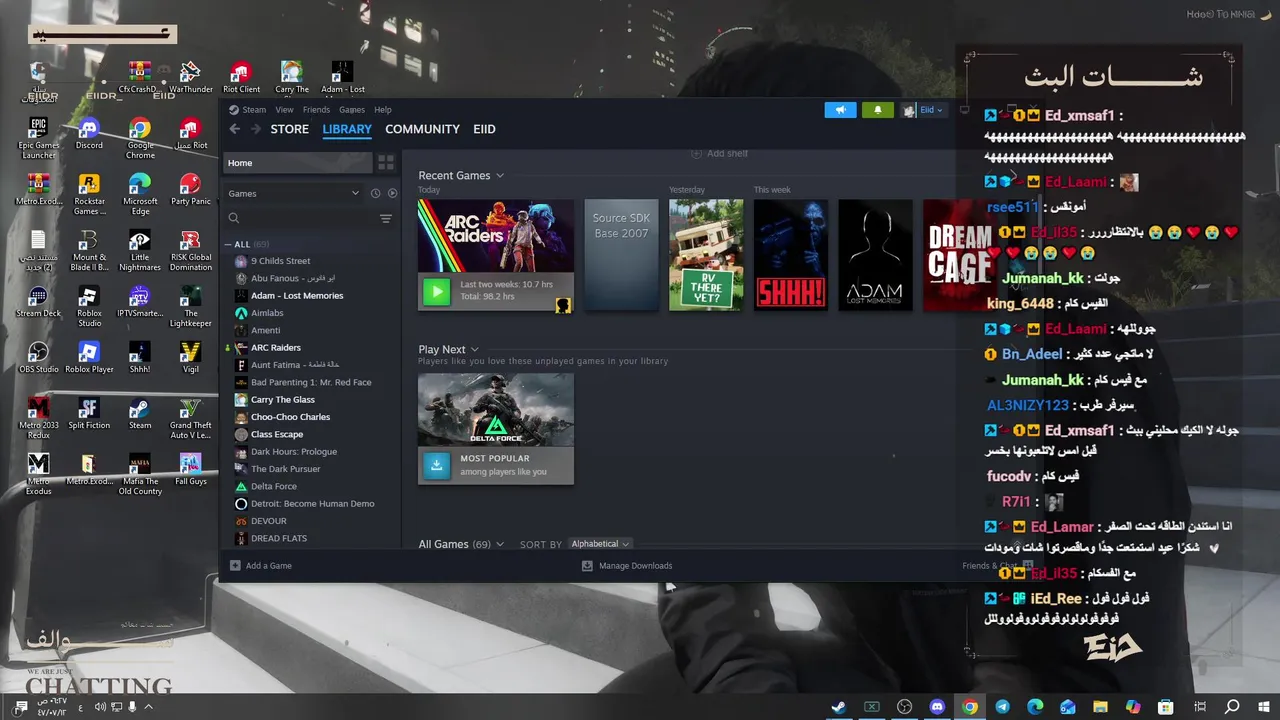Screen dimensions: 1280x720
Task: Open Telegram from the taskbar
Action: point(1002,707)
